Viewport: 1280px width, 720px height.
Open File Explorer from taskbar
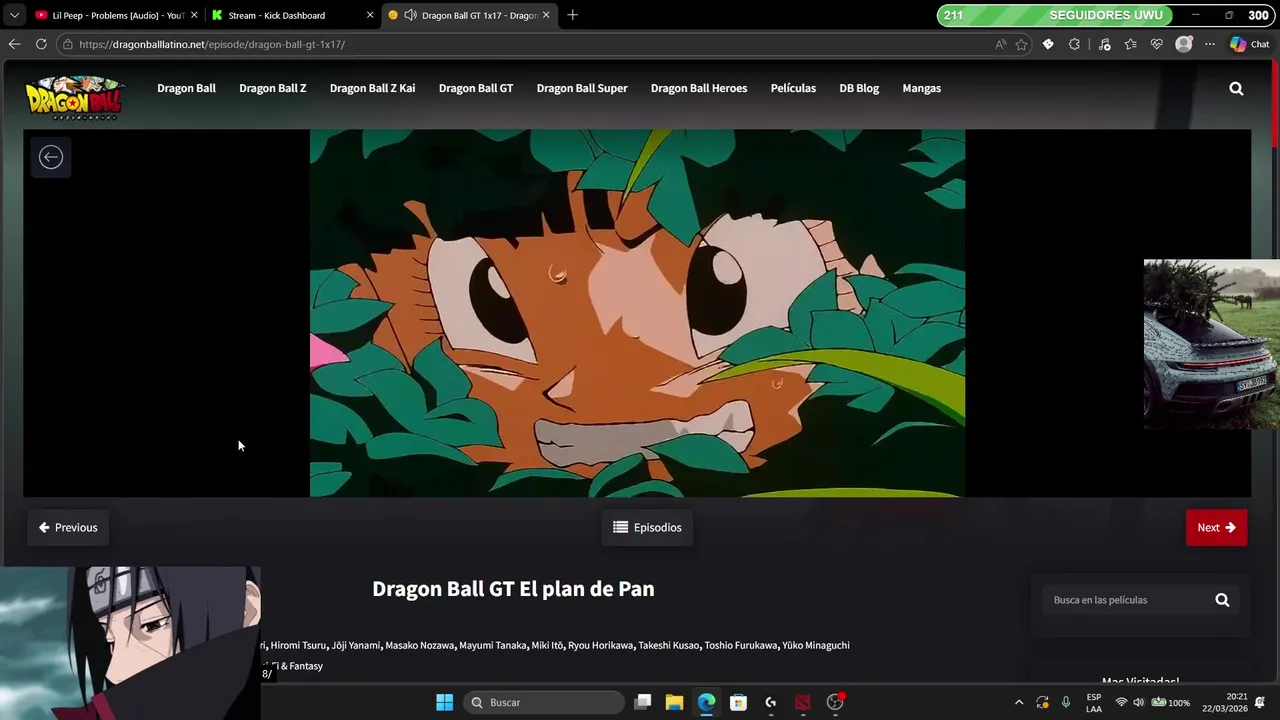tap(674, 702)
